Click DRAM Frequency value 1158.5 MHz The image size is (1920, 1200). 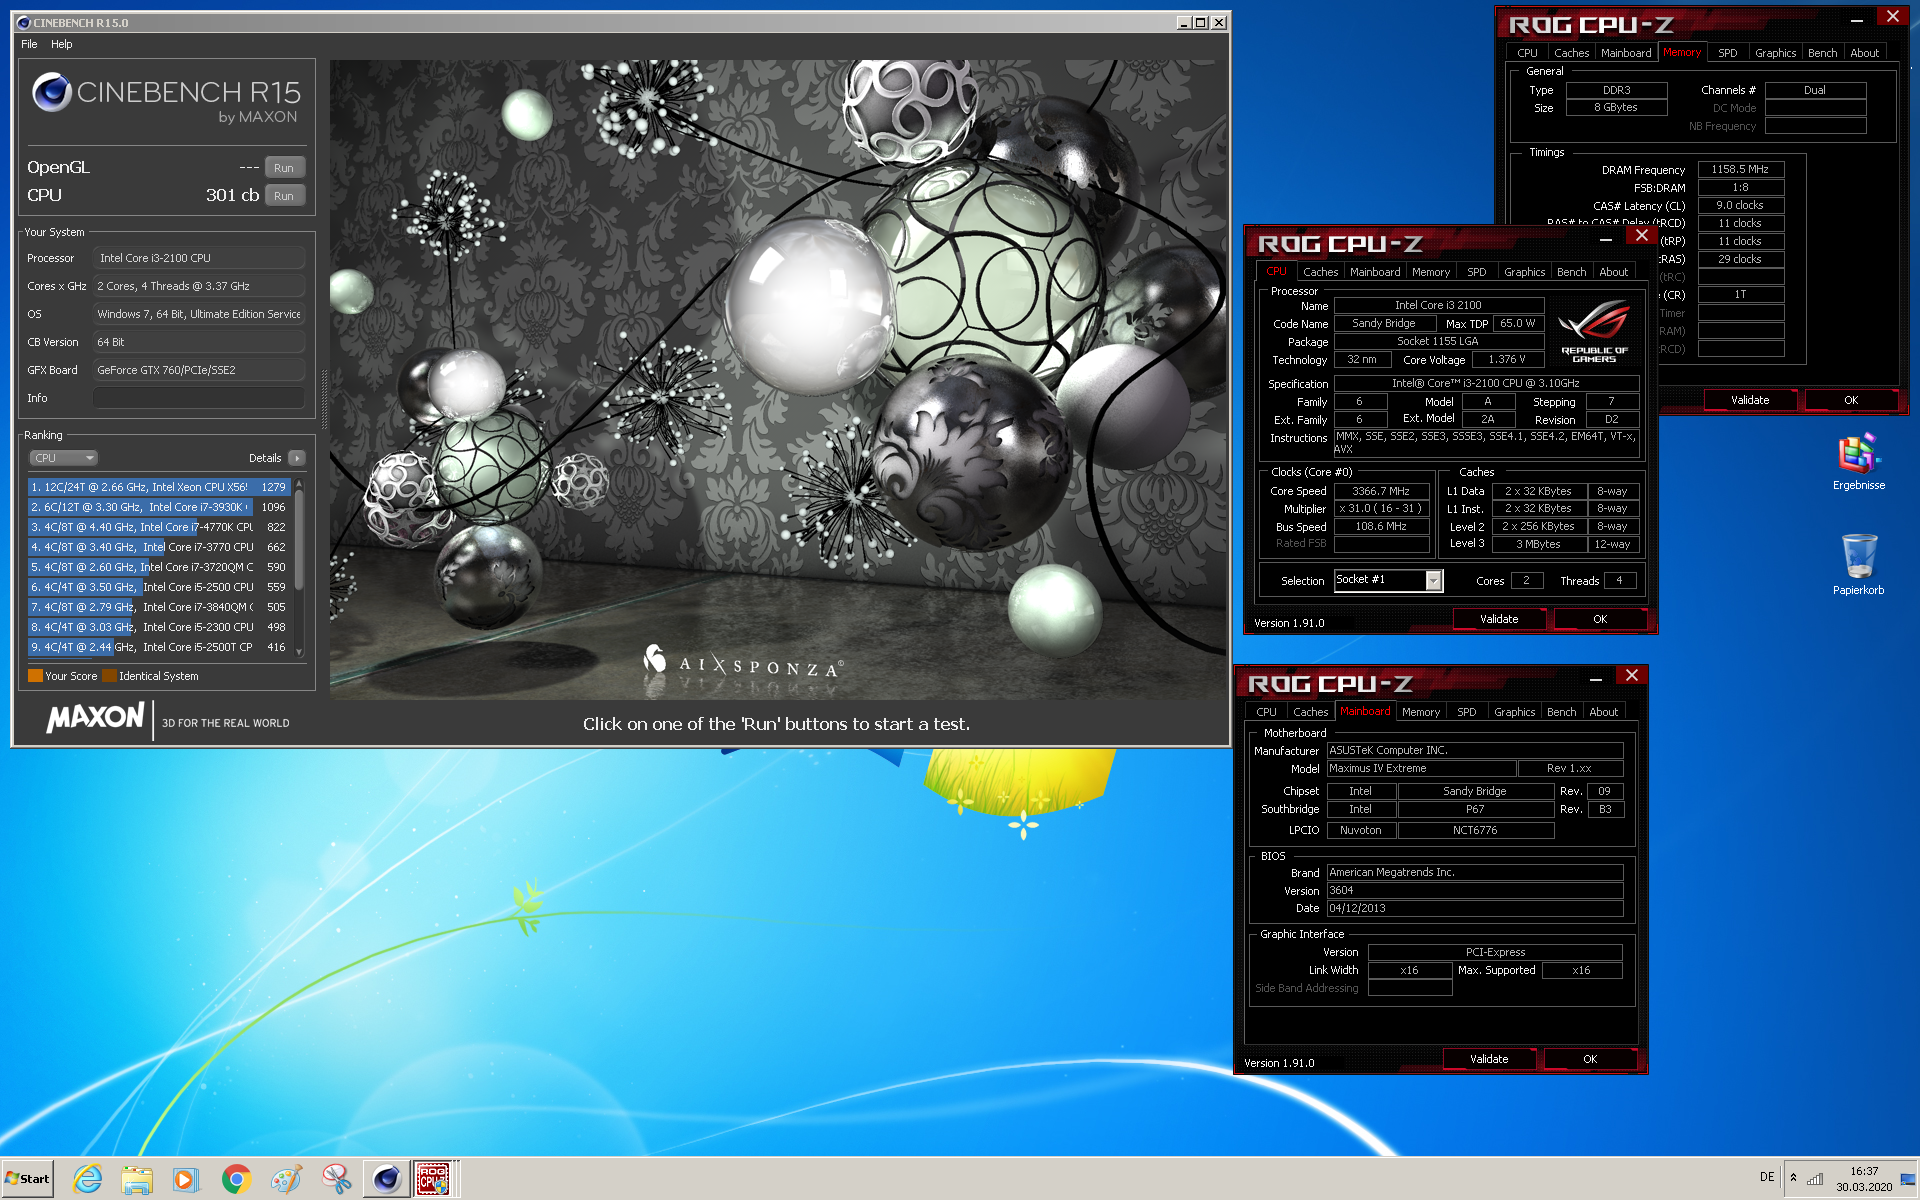[1740, 169]
